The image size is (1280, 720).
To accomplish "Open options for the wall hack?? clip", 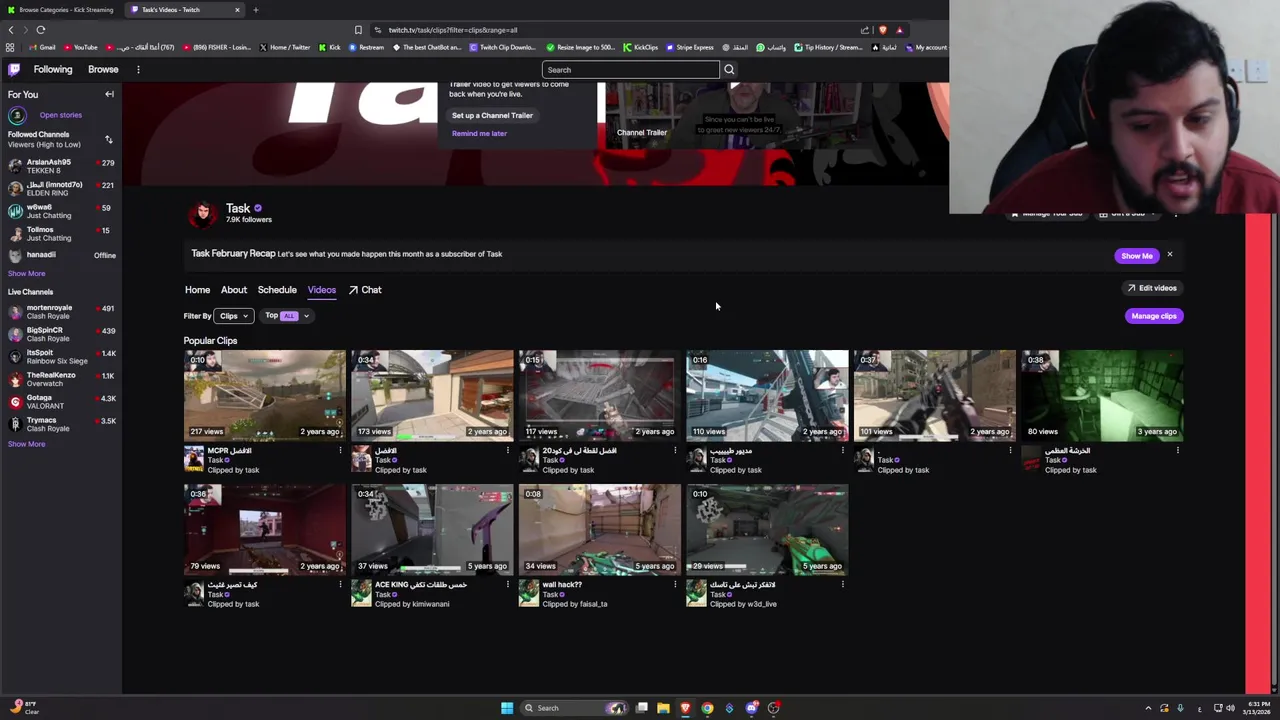I will [x=675, y=585].
